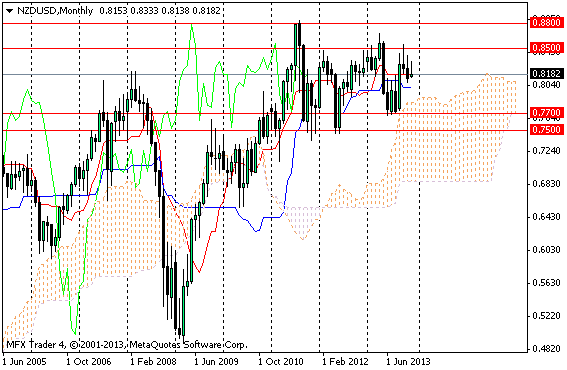This screenshot has height=370, width=567.
Task: Click the 0.8040 price scale value
Action: pos(546,85)
